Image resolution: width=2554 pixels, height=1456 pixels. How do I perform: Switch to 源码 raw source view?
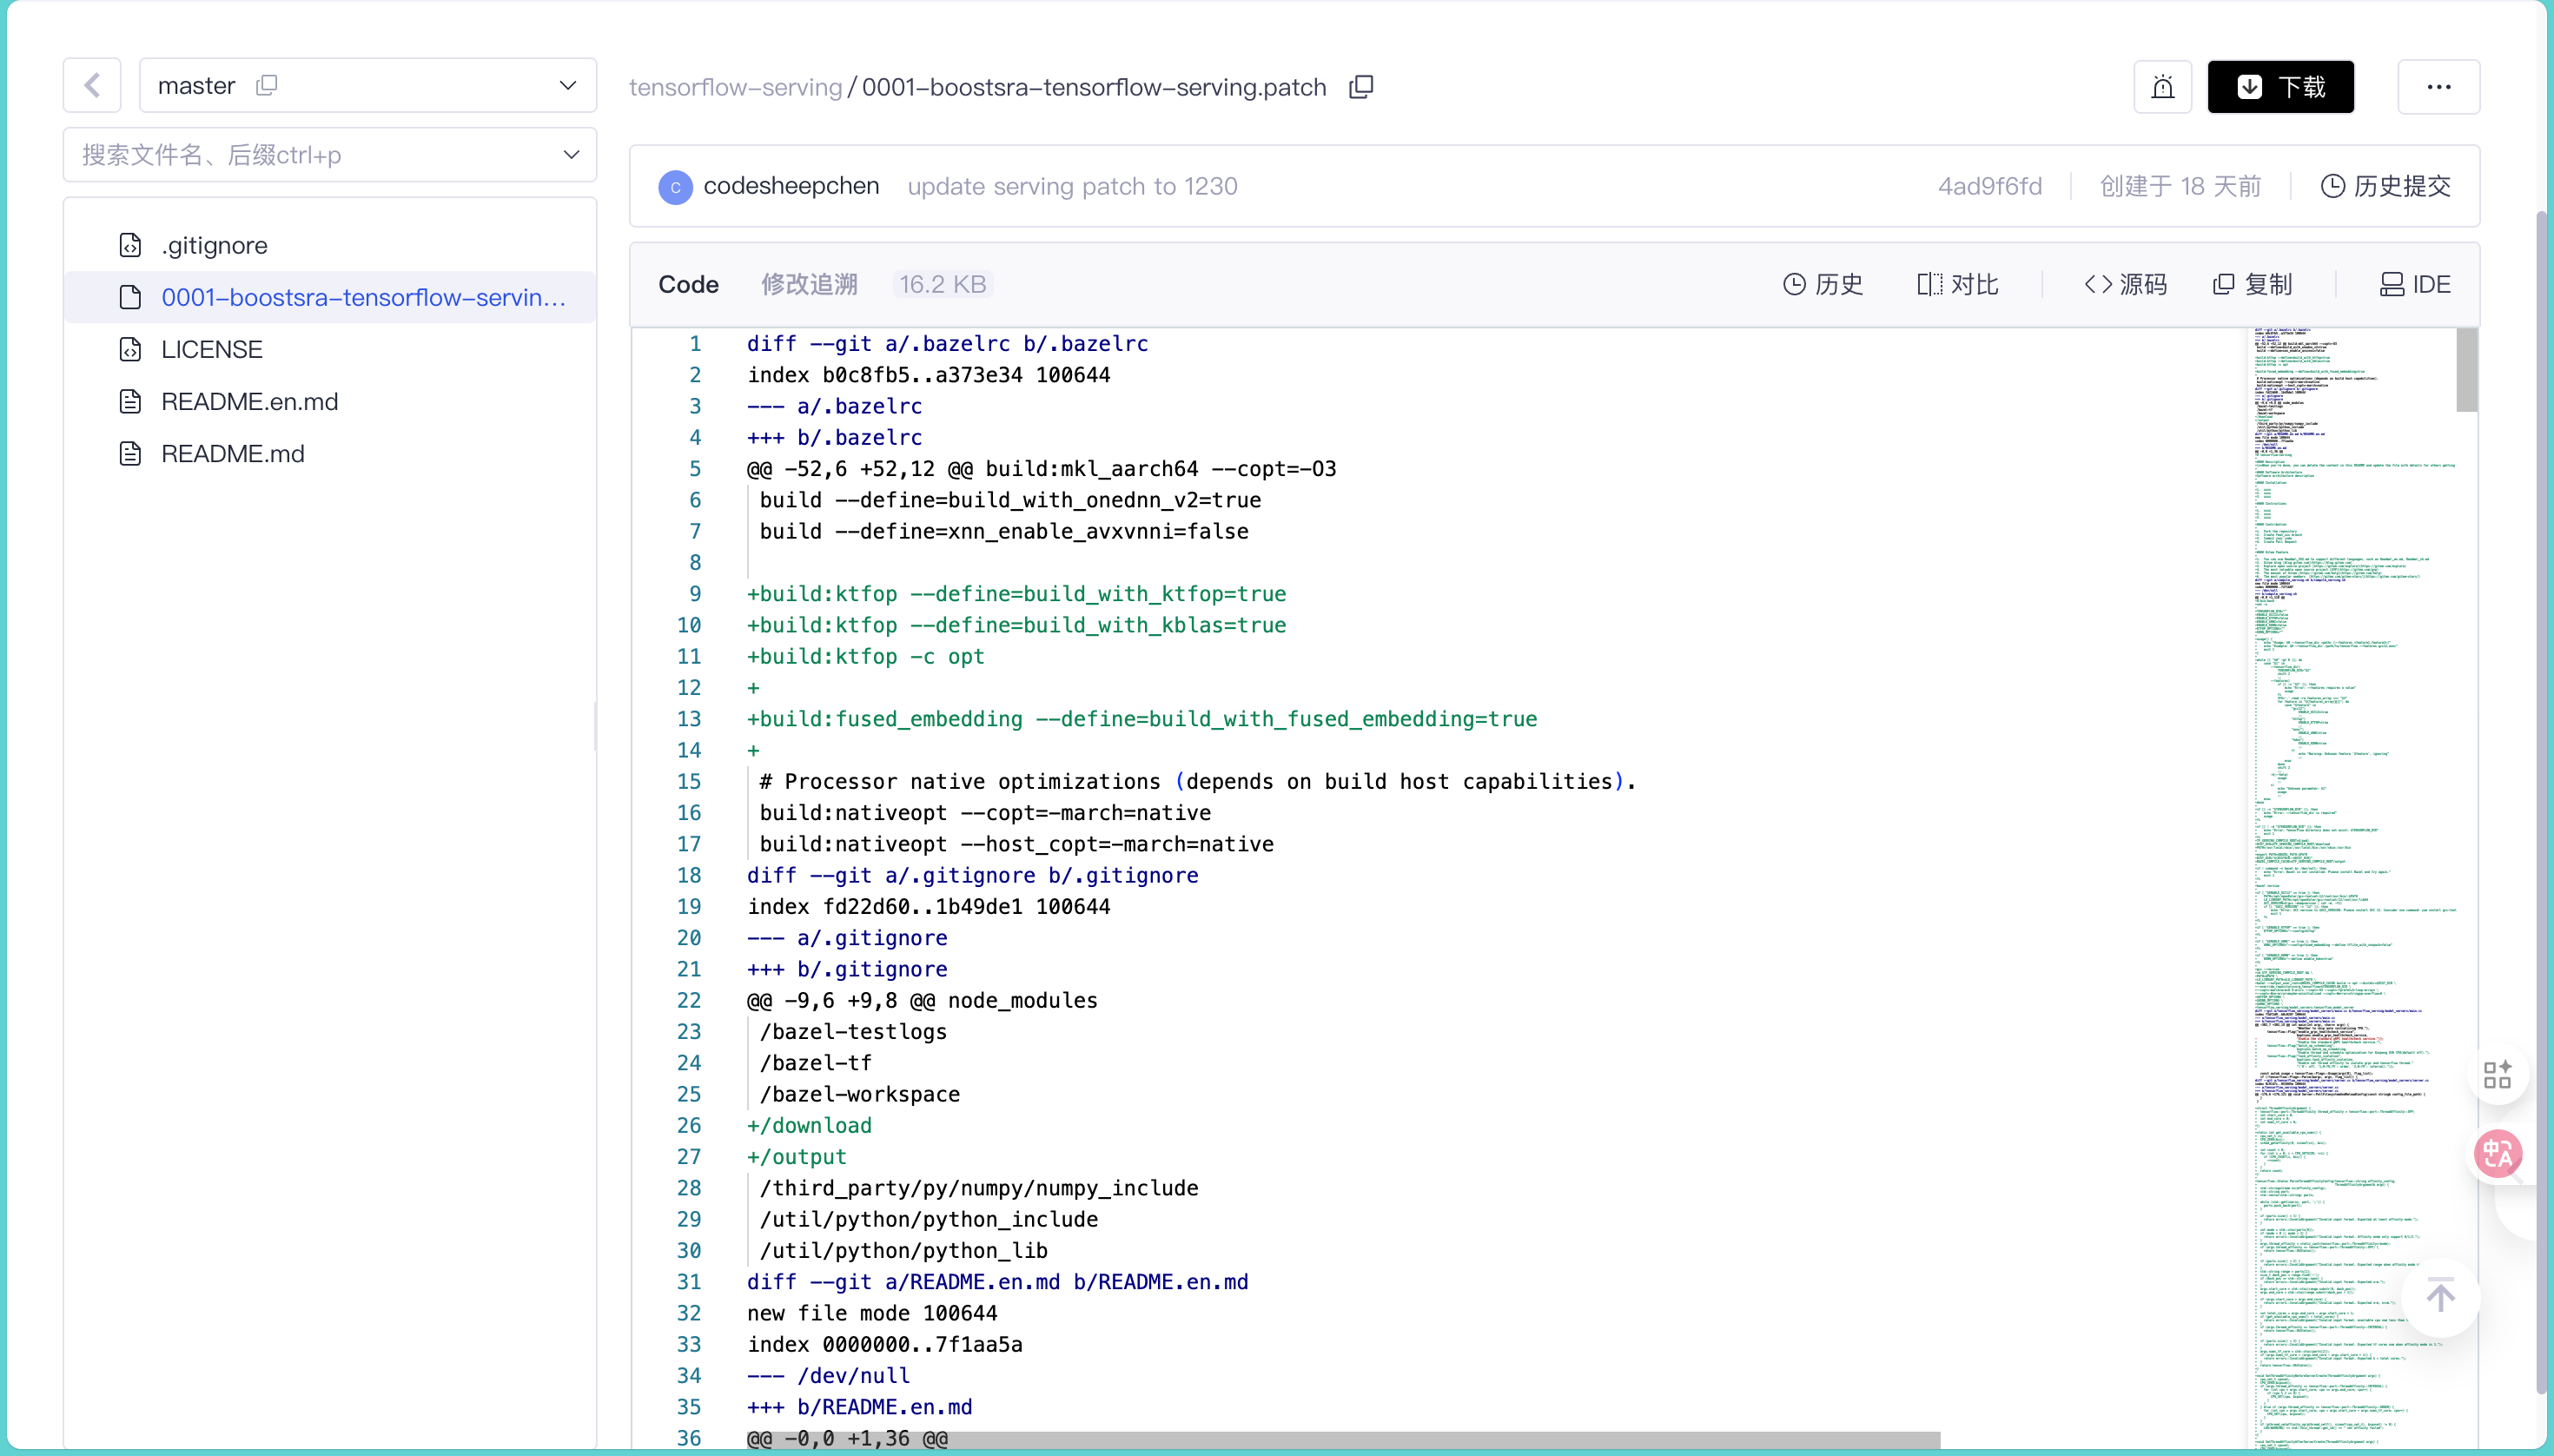tap(2125, 284)
